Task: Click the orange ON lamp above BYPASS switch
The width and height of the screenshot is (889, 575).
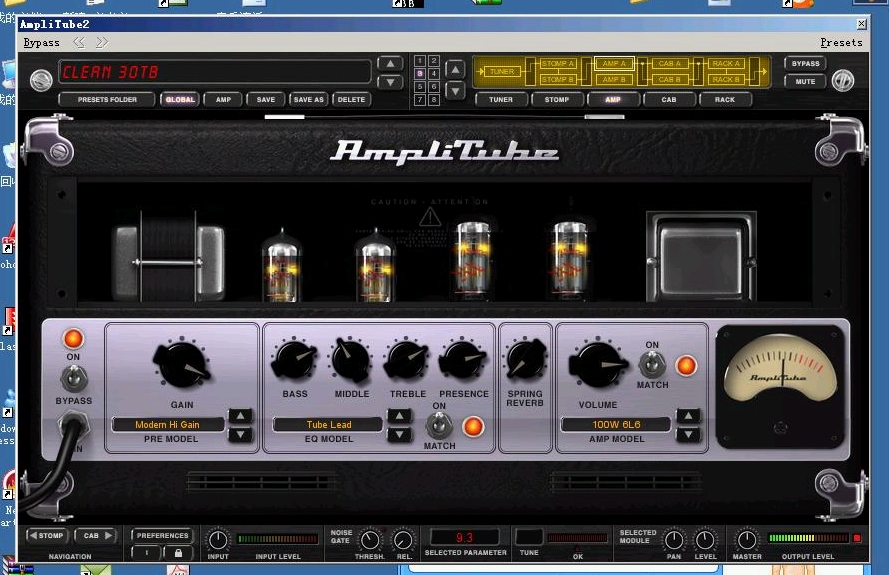Action: (x=73, y=339)
